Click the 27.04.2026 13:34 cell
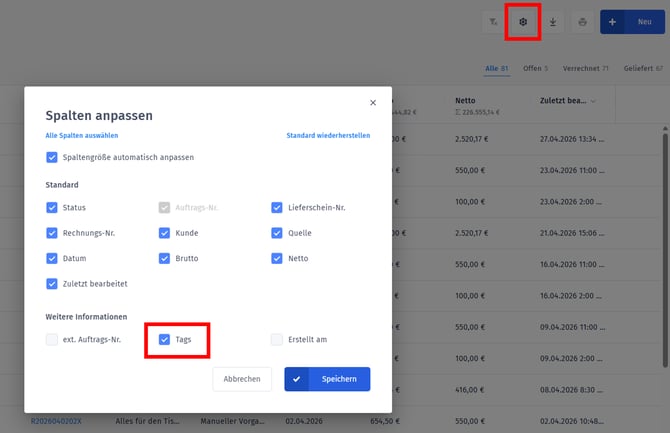 (x=572, y=139)
